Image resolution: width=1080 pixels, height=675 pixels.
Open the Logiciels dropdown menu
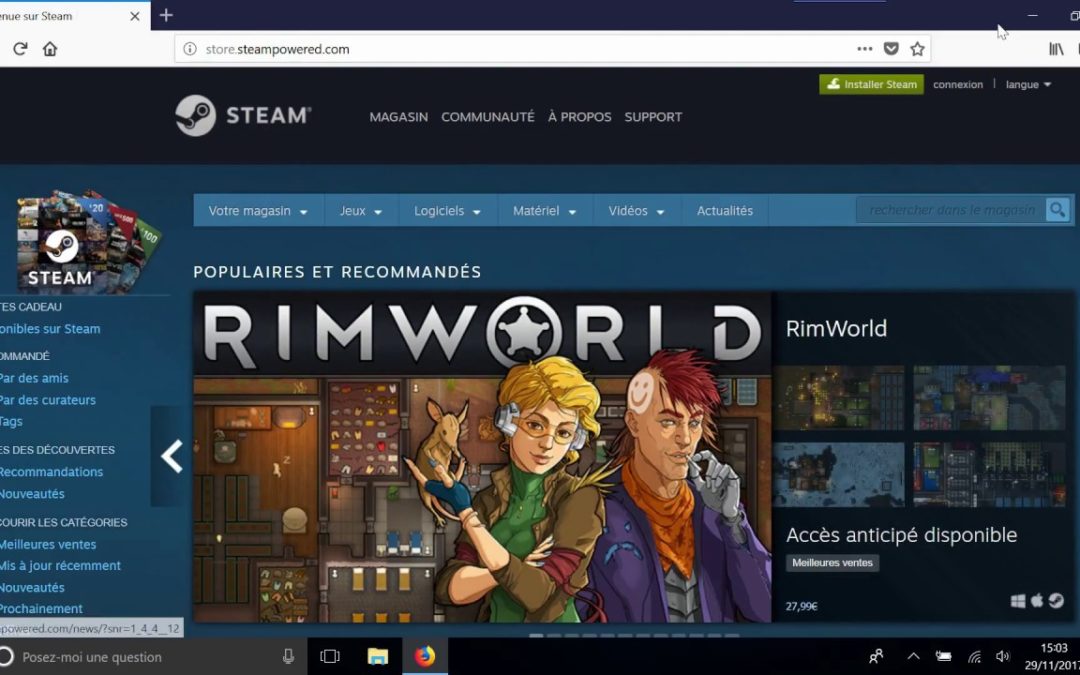[447, 210]
